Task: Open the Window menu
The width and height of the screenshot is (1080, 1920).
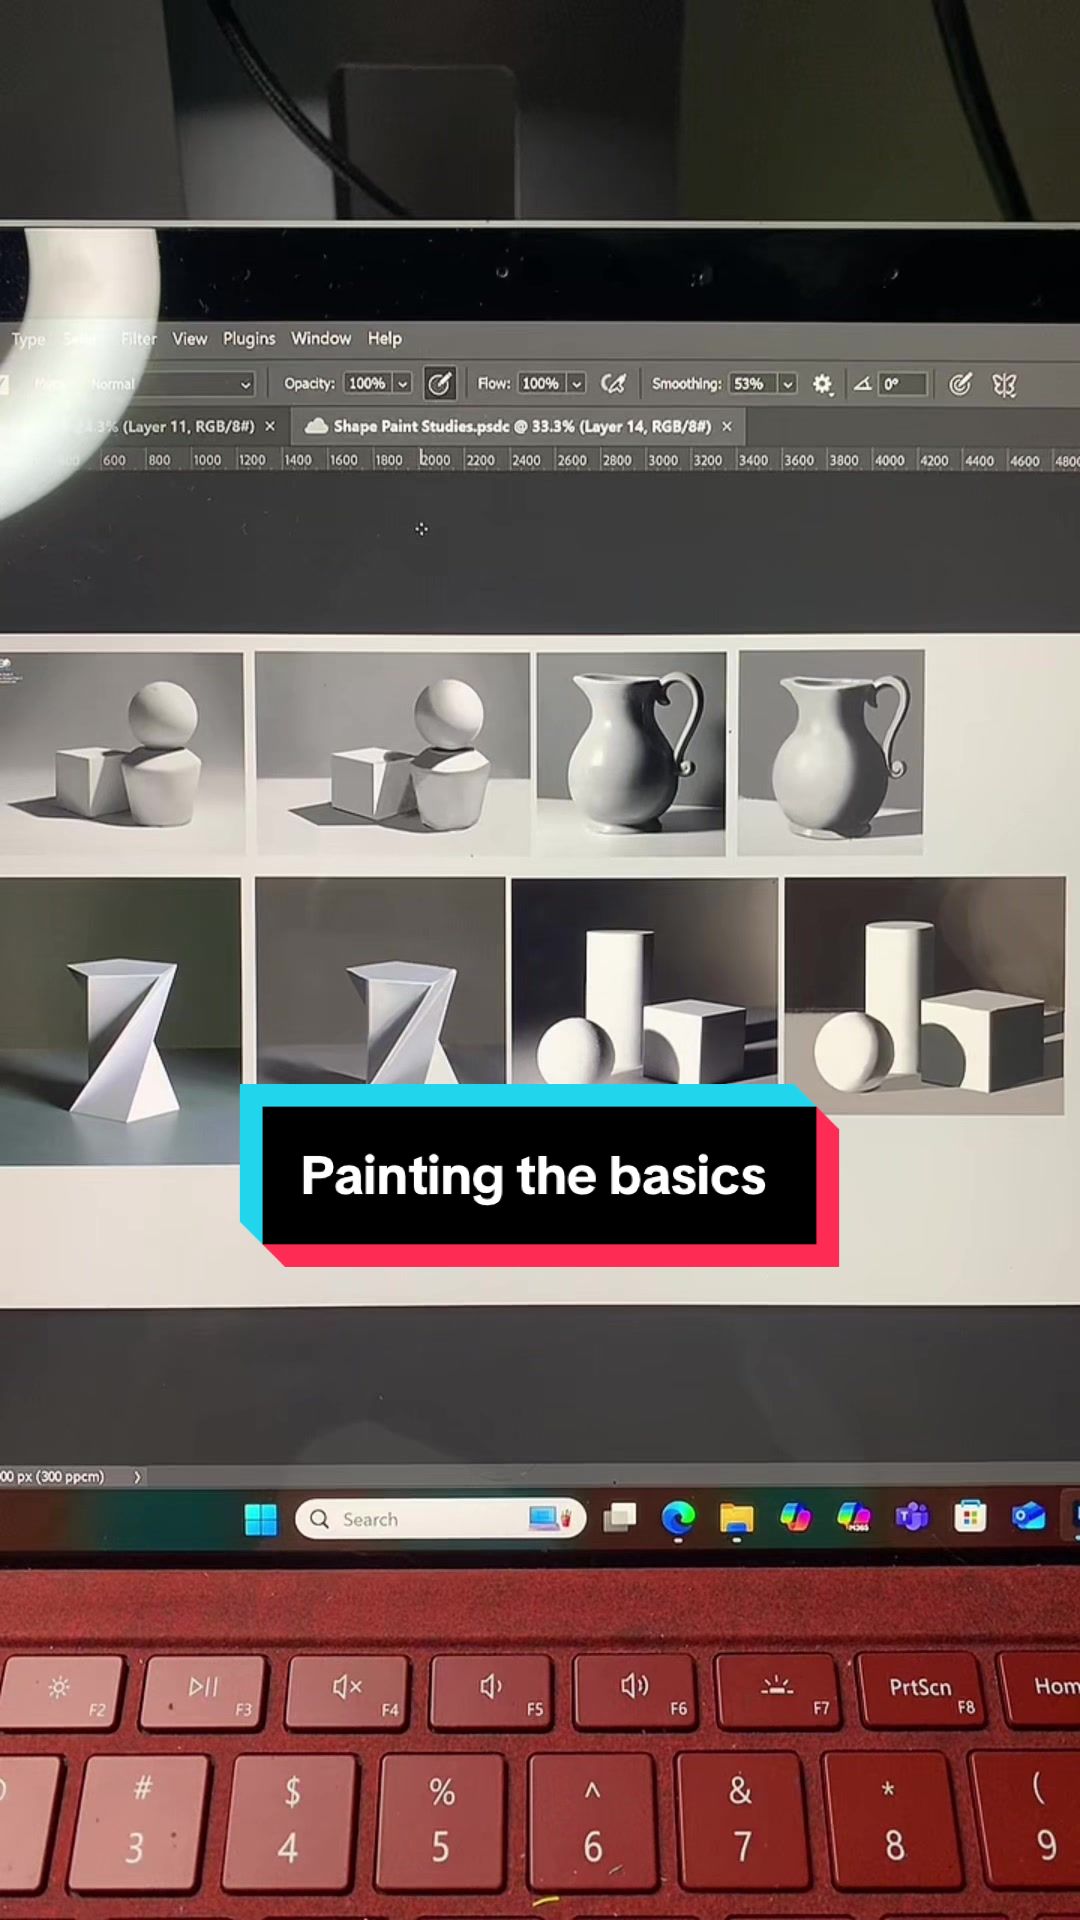Action: (321, 339)
